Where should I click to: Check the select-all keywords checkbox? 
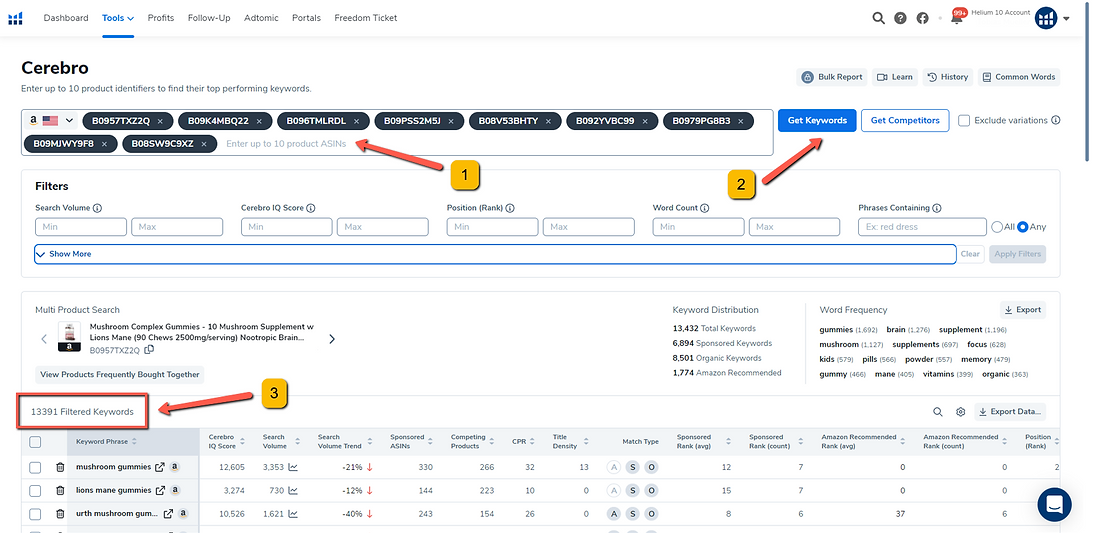[36, 442]
